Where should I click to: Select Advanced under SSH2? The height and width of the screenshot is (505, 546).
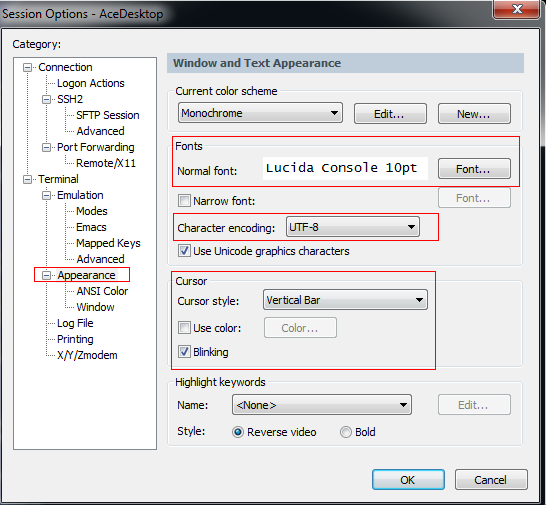[100, 131]
